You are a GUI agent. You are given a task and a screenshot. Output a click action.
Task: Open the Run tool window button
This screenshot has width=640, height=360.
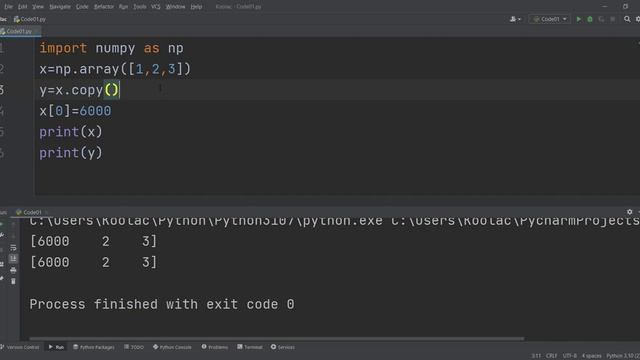point(56,347)
